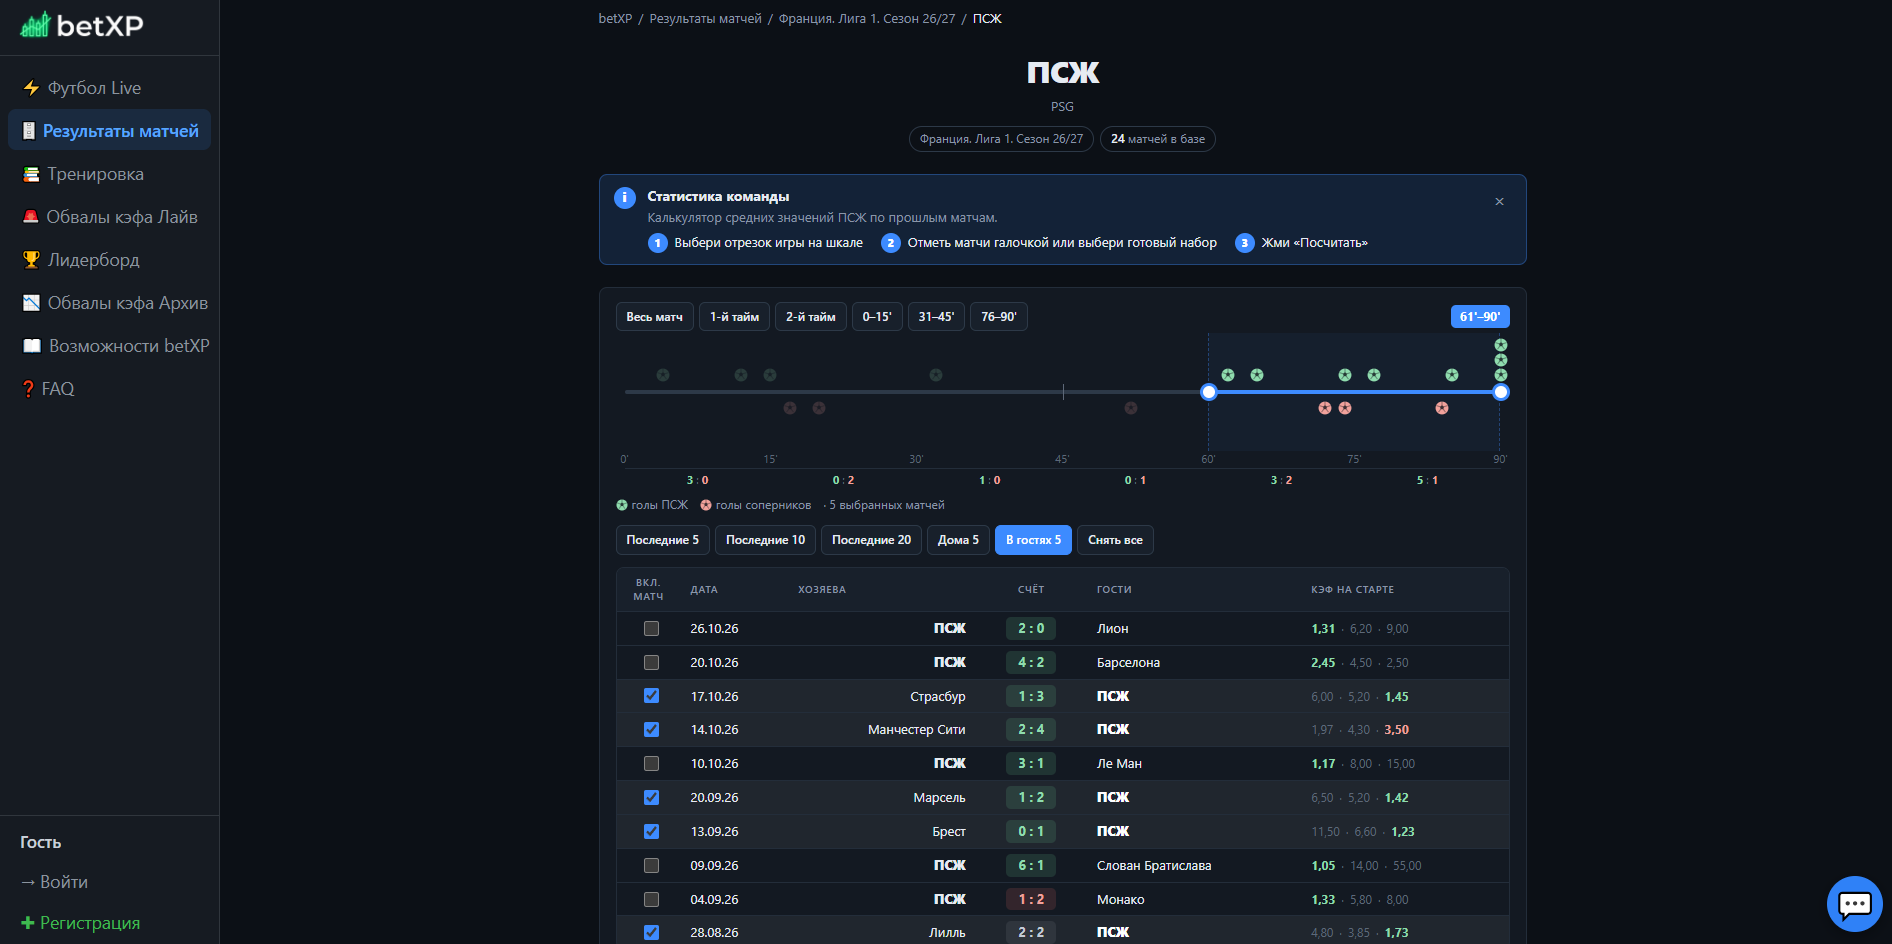Open Футбол Live lightning icon
Image resolution: width=1892 pixels, height=944 pixels.
31,88
